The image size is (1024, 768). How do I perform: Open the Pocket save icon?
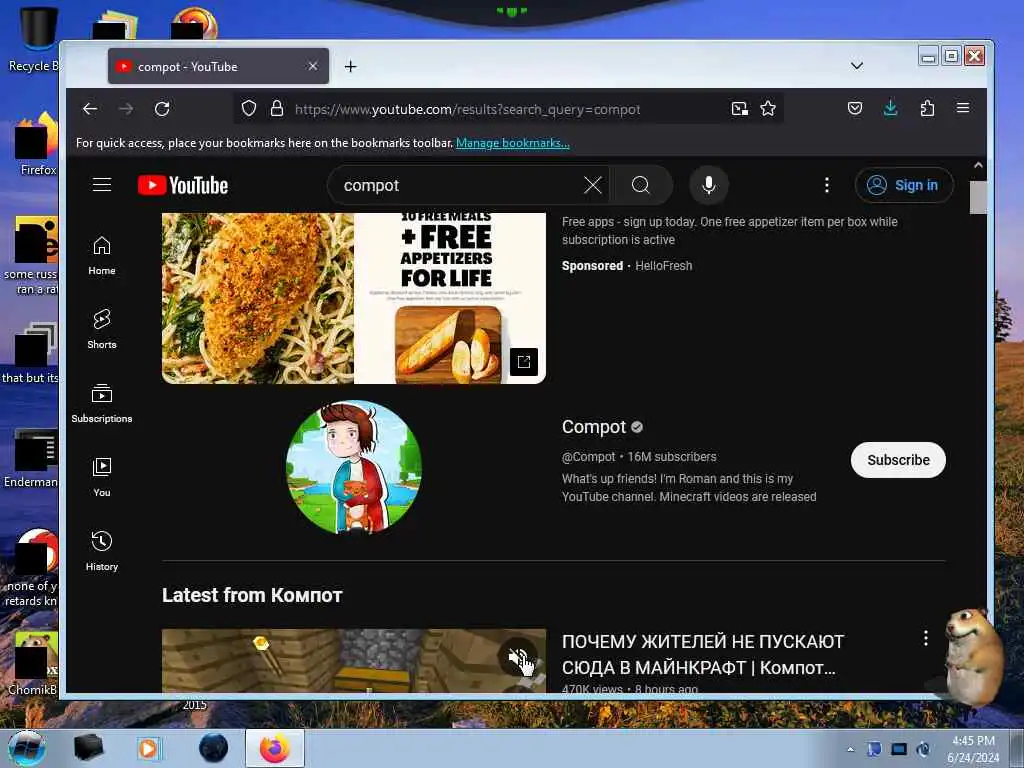pyautogui.click(x=855, y=108)
